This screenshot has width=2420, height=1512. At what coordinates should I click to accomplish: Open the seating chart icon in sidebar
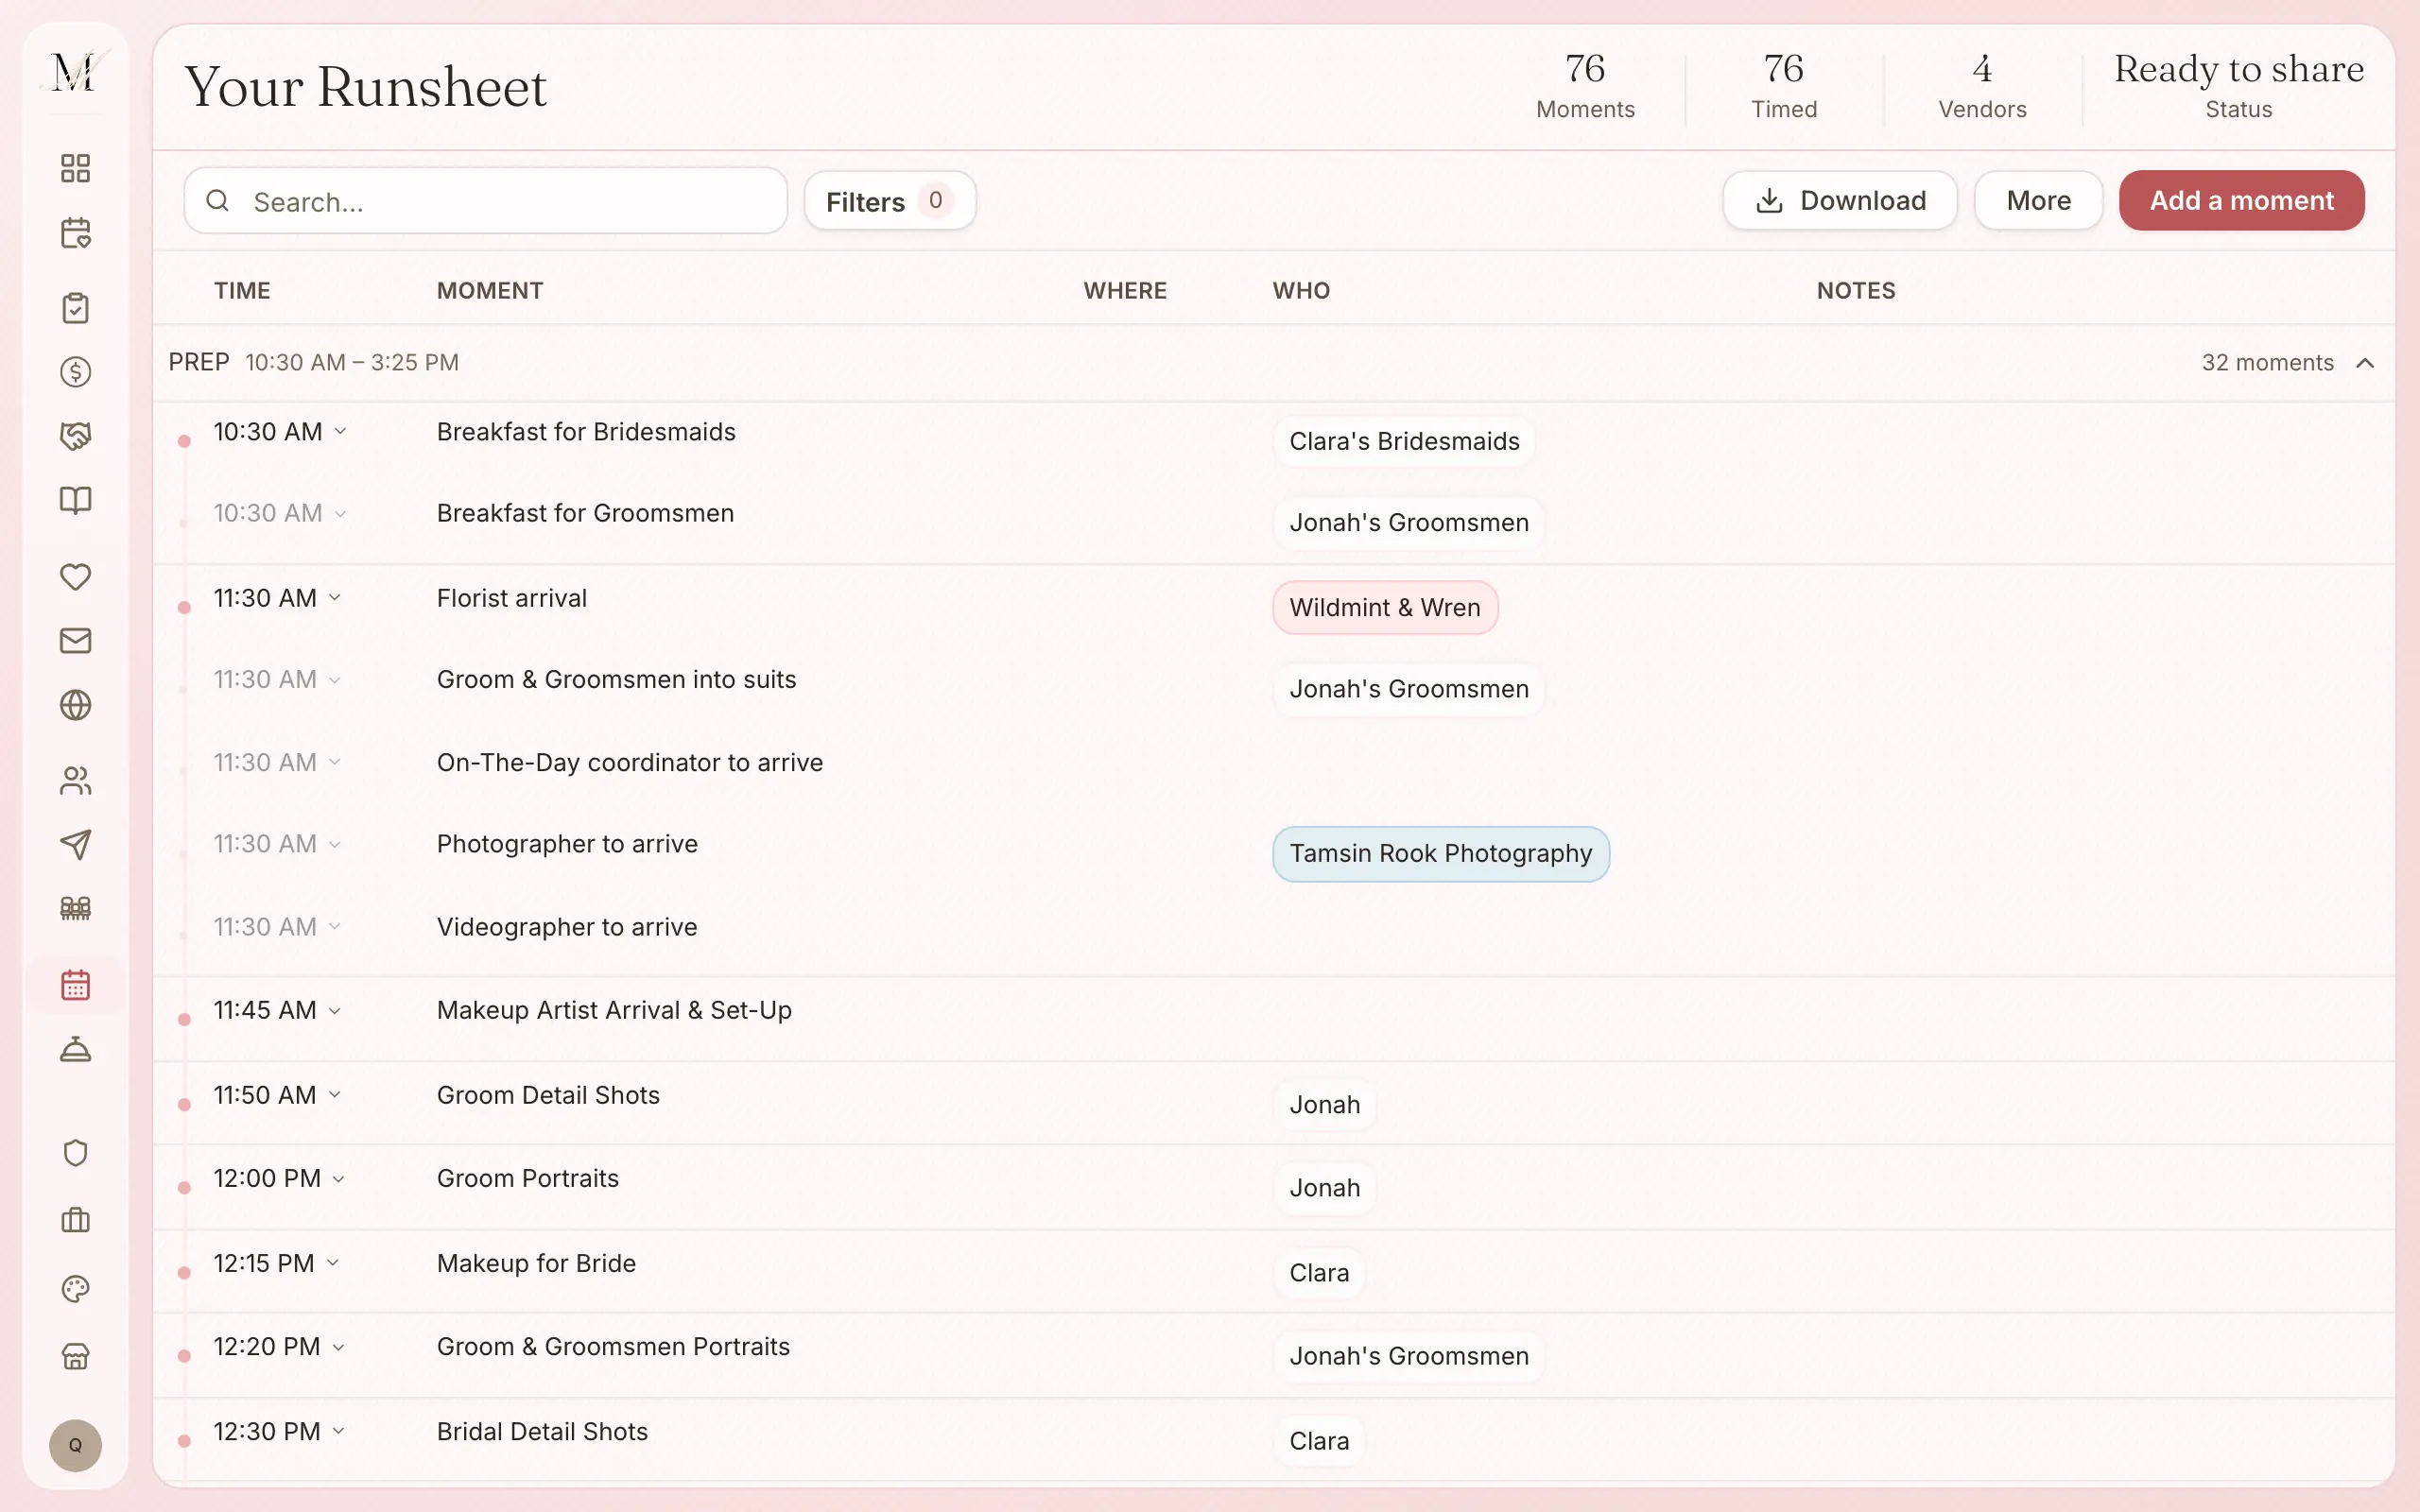[x=75, y=909]
